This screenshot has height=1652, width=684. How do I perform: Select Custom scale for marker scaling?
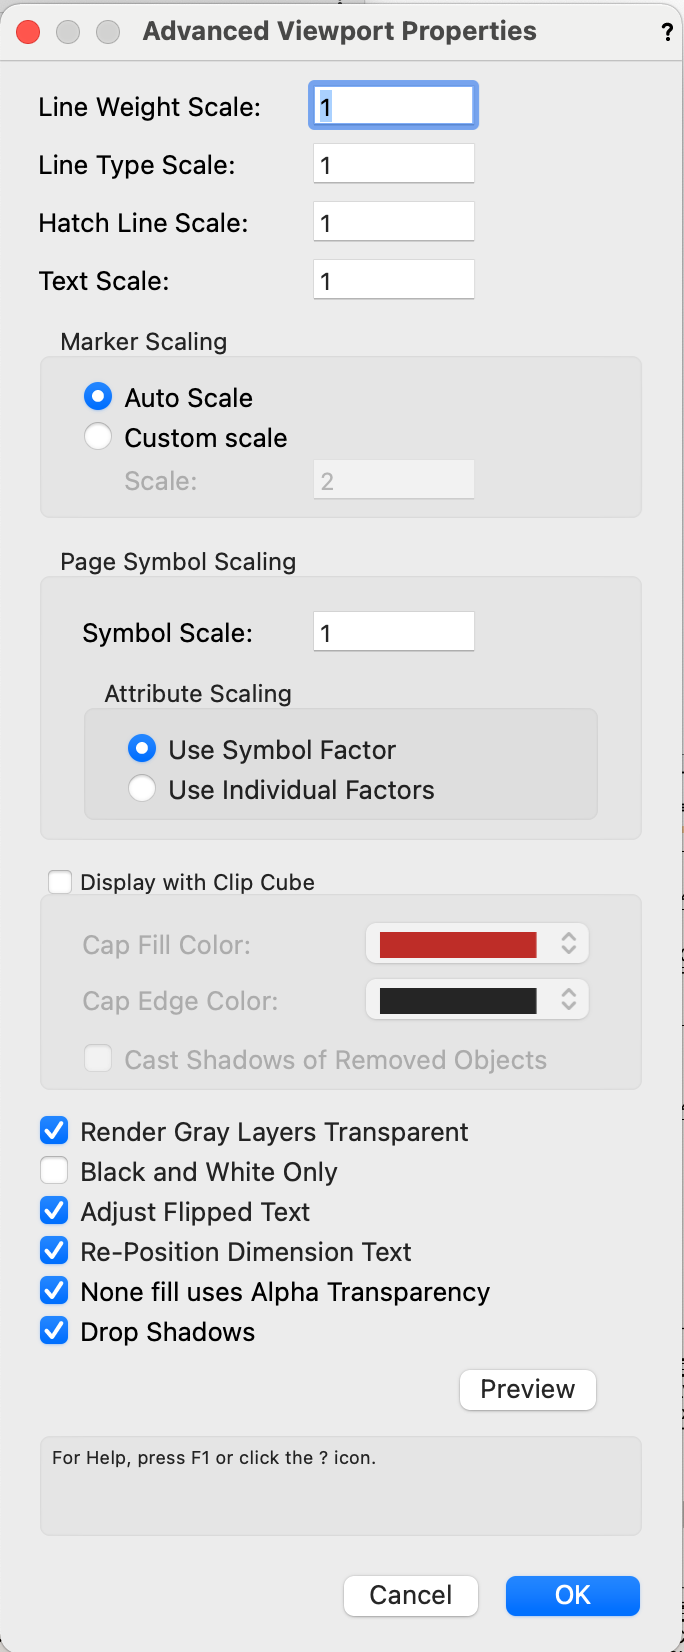98,436
